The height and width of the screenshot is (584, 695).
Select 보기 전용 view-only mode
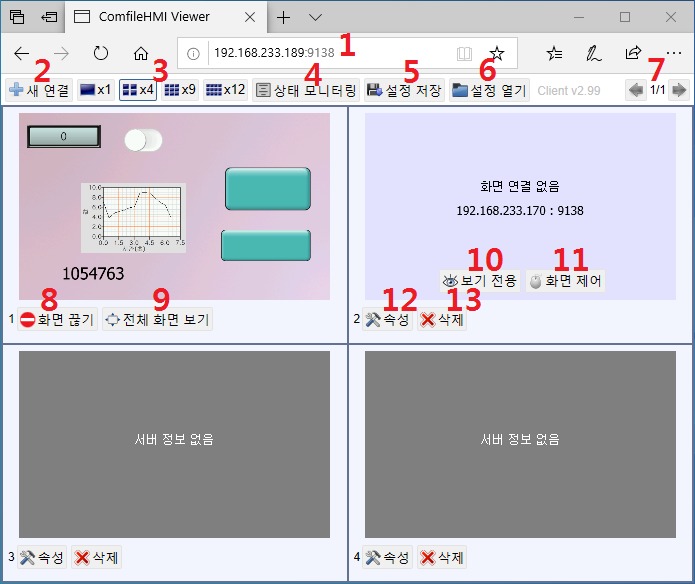[x=479, y=281]
